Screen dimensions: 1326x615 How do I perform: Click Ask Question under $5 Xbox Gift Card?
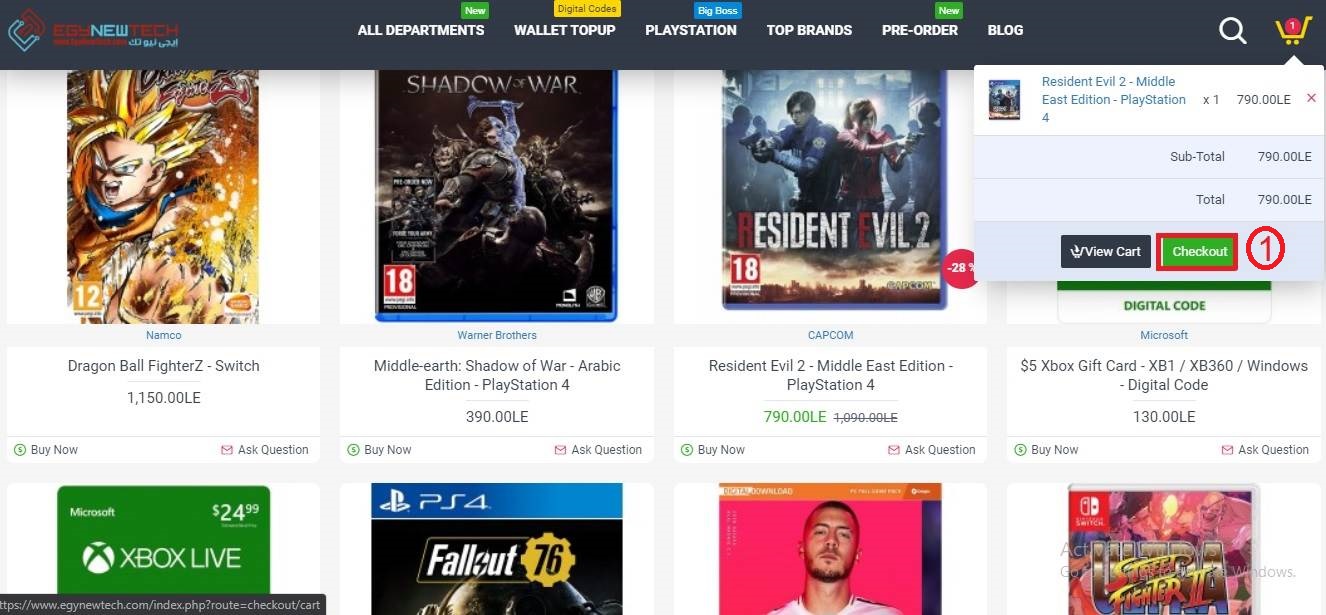(x=1265, y=450)
